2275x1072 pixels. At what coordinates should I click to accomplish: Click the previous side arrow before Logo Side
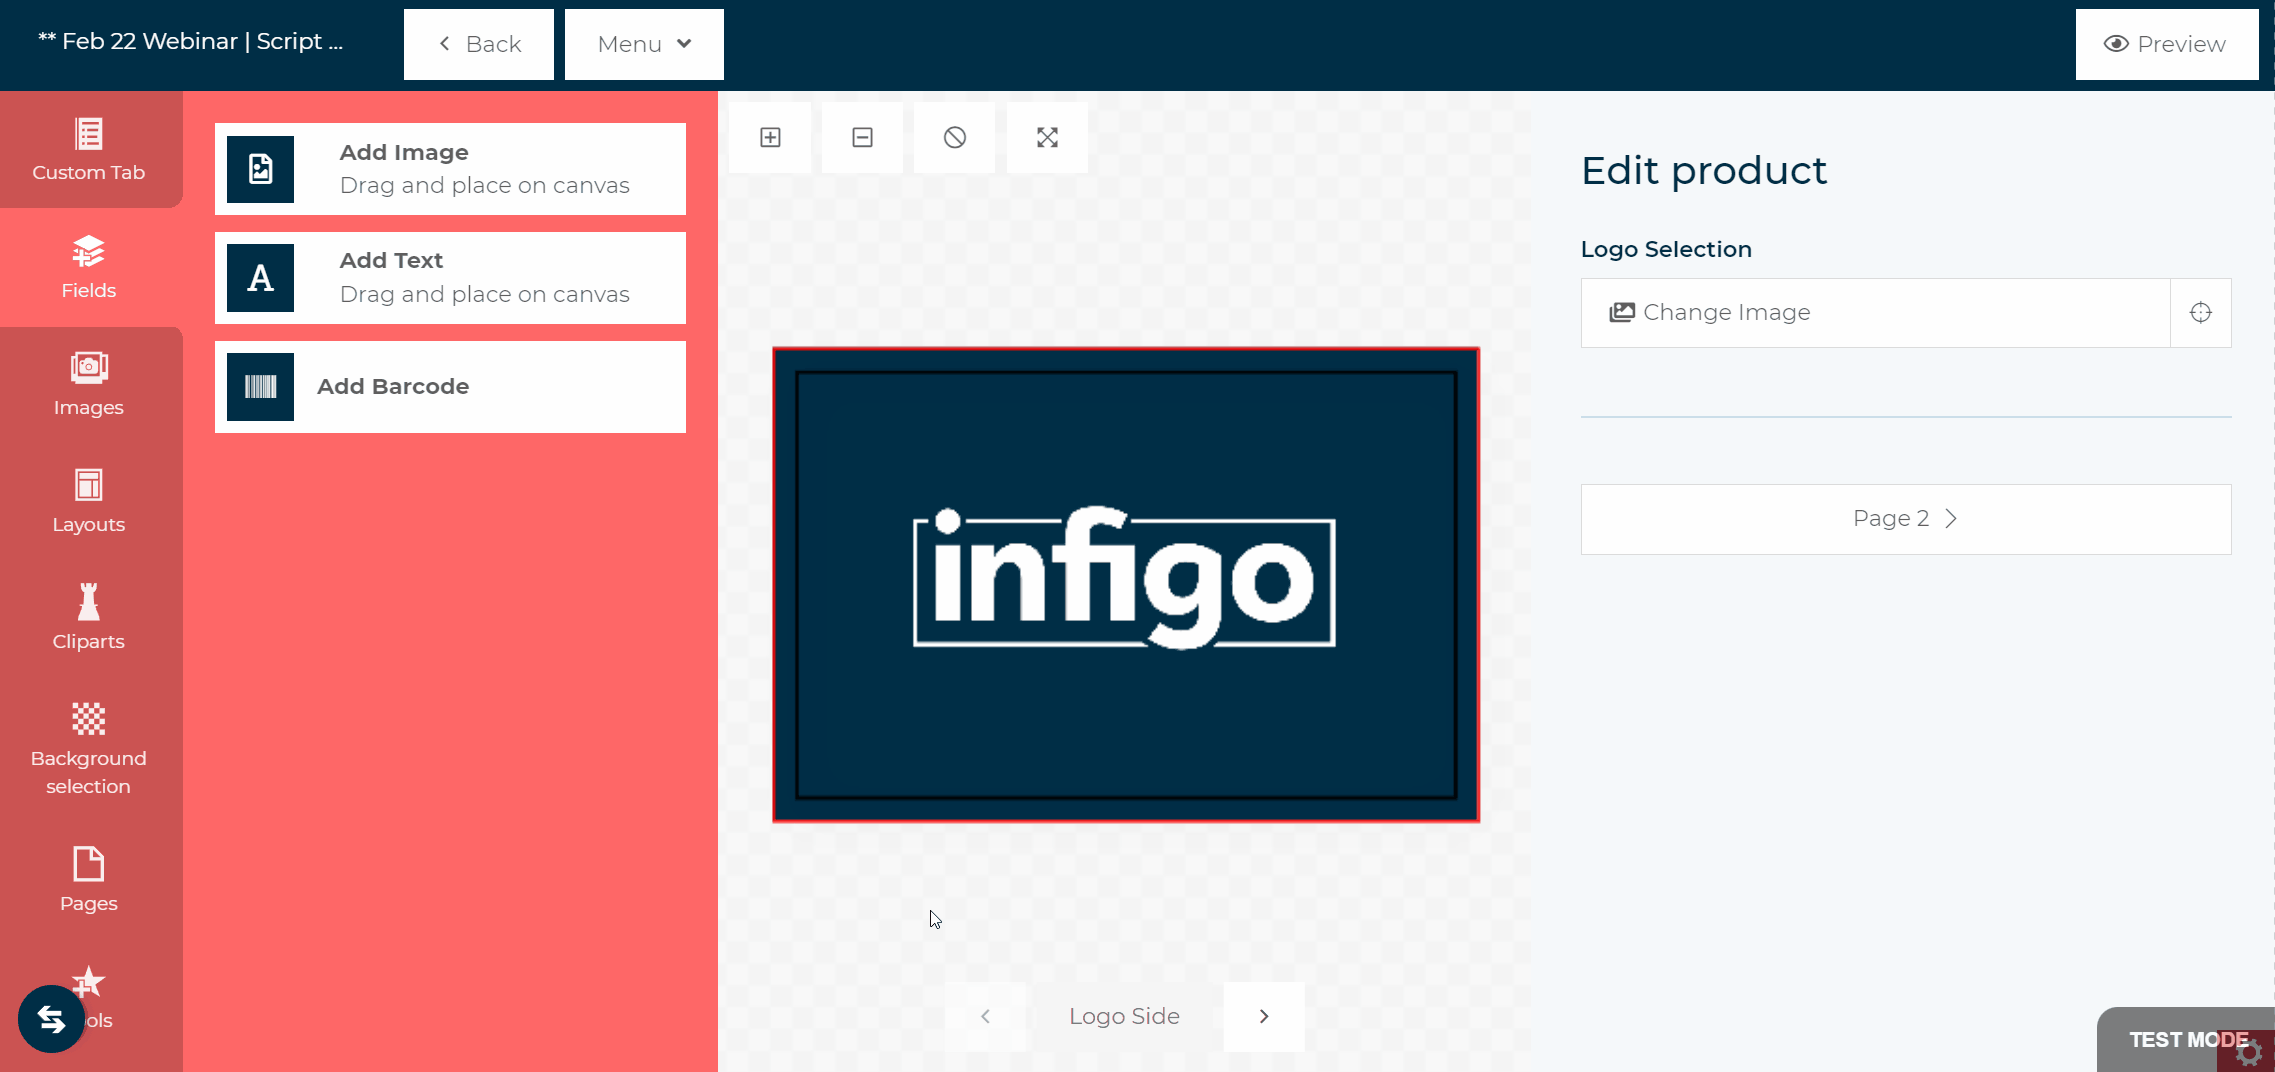pos(985,1017)
